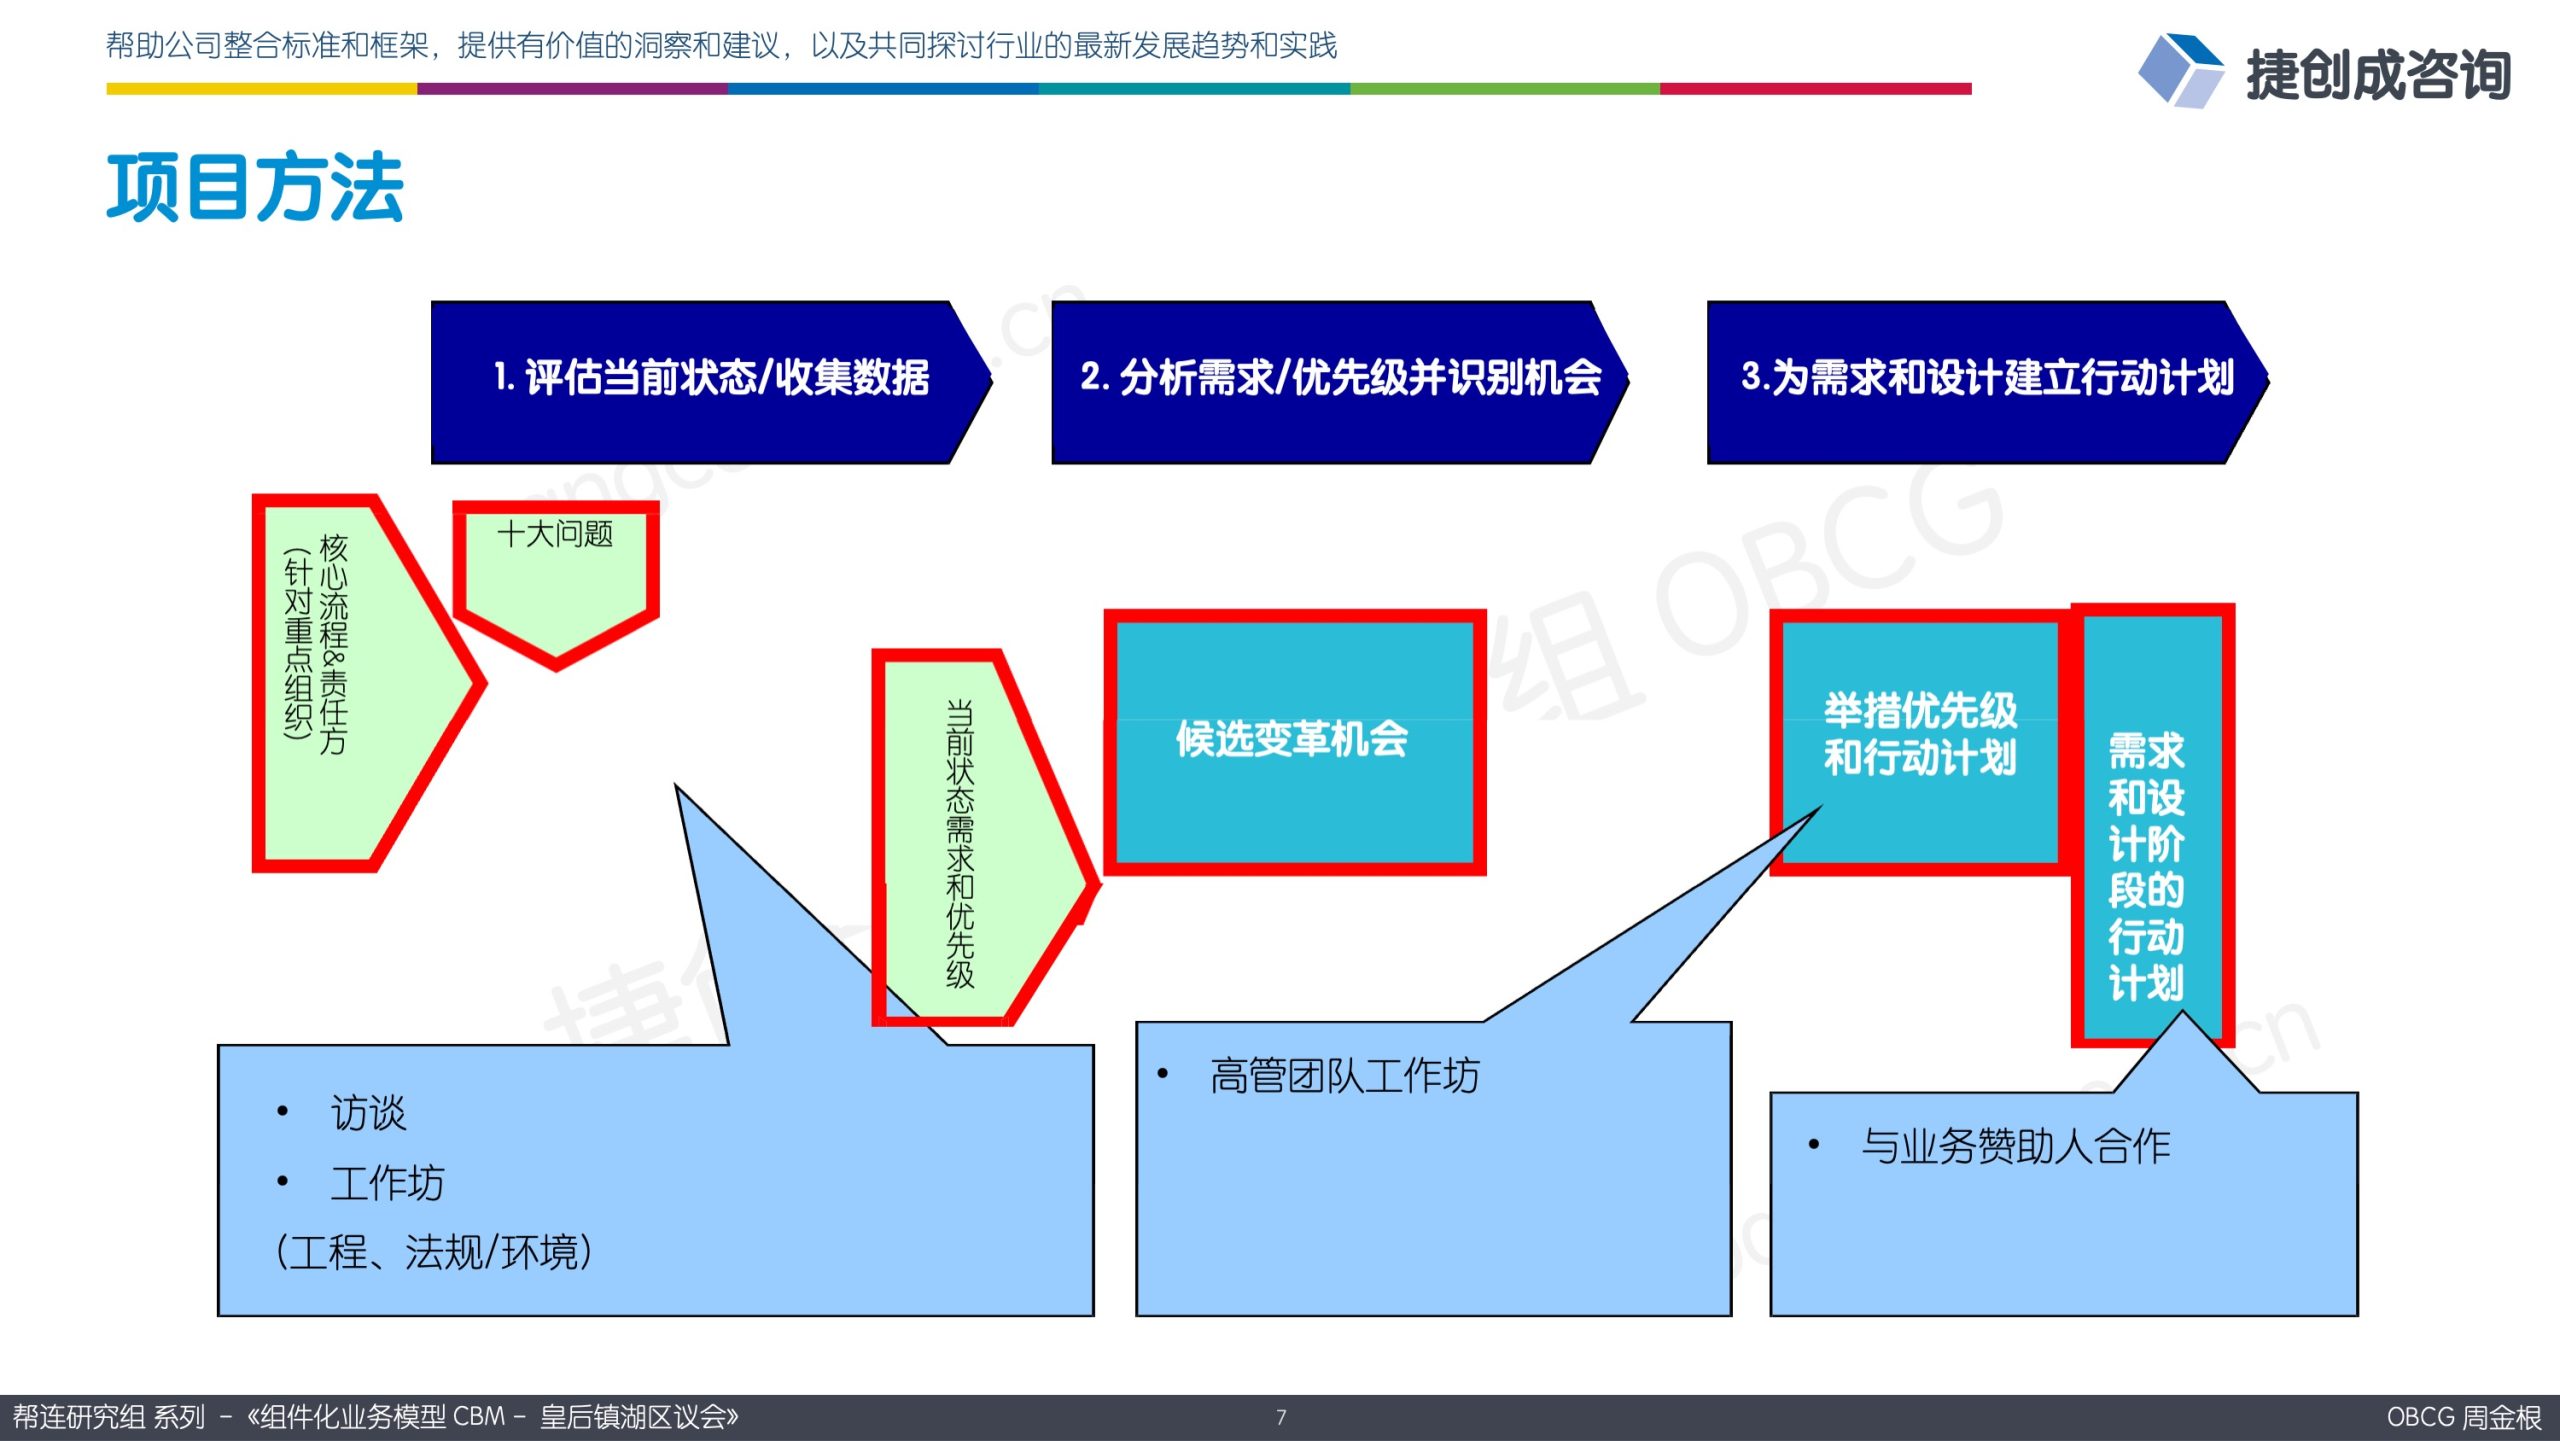Click the arrow step 2. 分析需求/优先级并识别机会
The image size is (2560, 1441).
pos(1340,382)
